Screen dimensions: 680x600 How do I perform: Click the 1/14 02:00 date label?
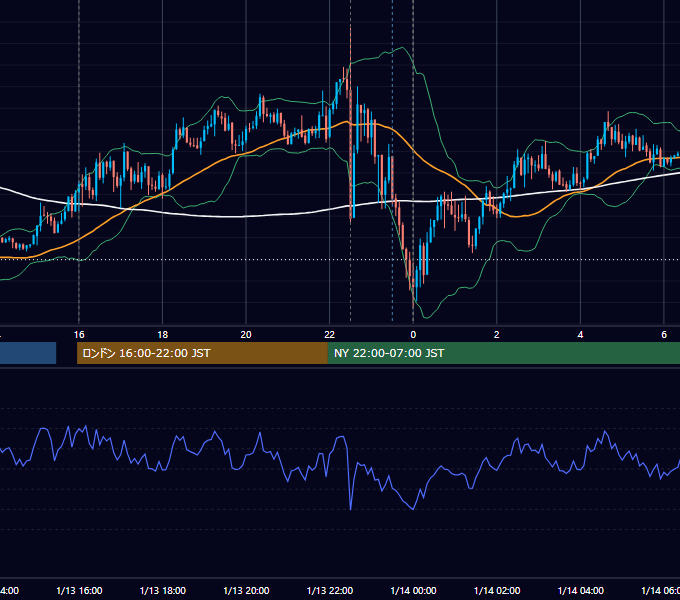pyautogui.click(x=497, y=590)
